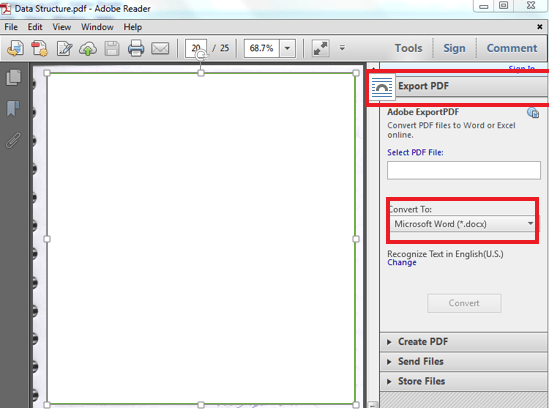Expand the Send Files section
This screenshot has height=411, width=549.
[464, 362]
